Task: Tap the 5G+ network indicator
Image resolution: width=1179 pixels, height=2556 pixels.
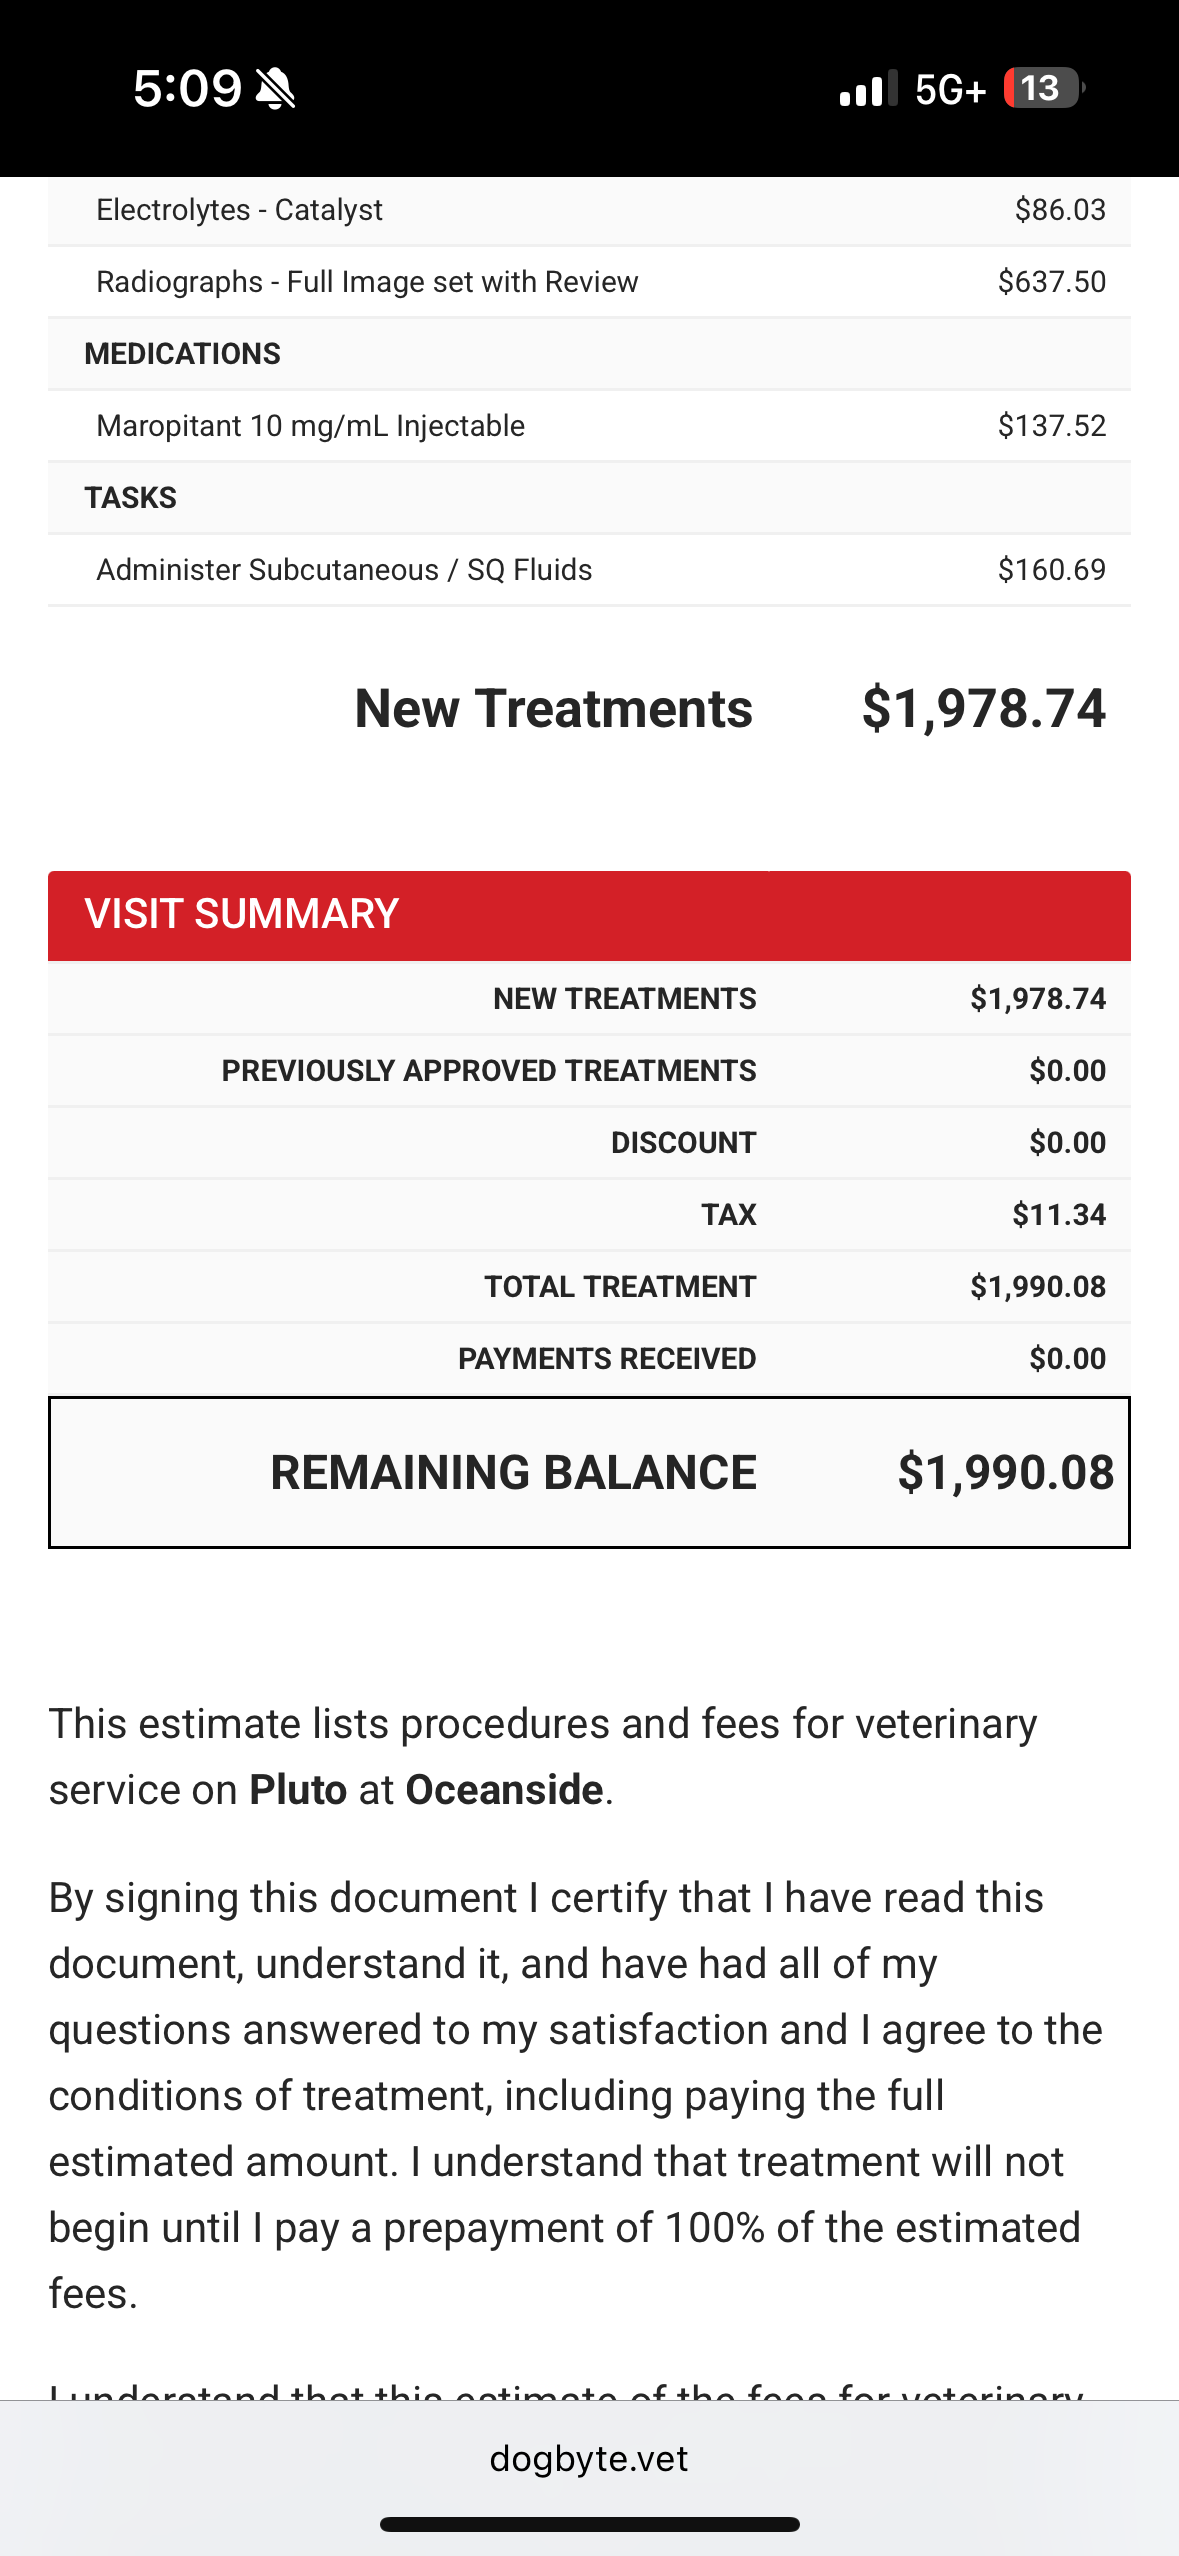Action: coord(950,90)
